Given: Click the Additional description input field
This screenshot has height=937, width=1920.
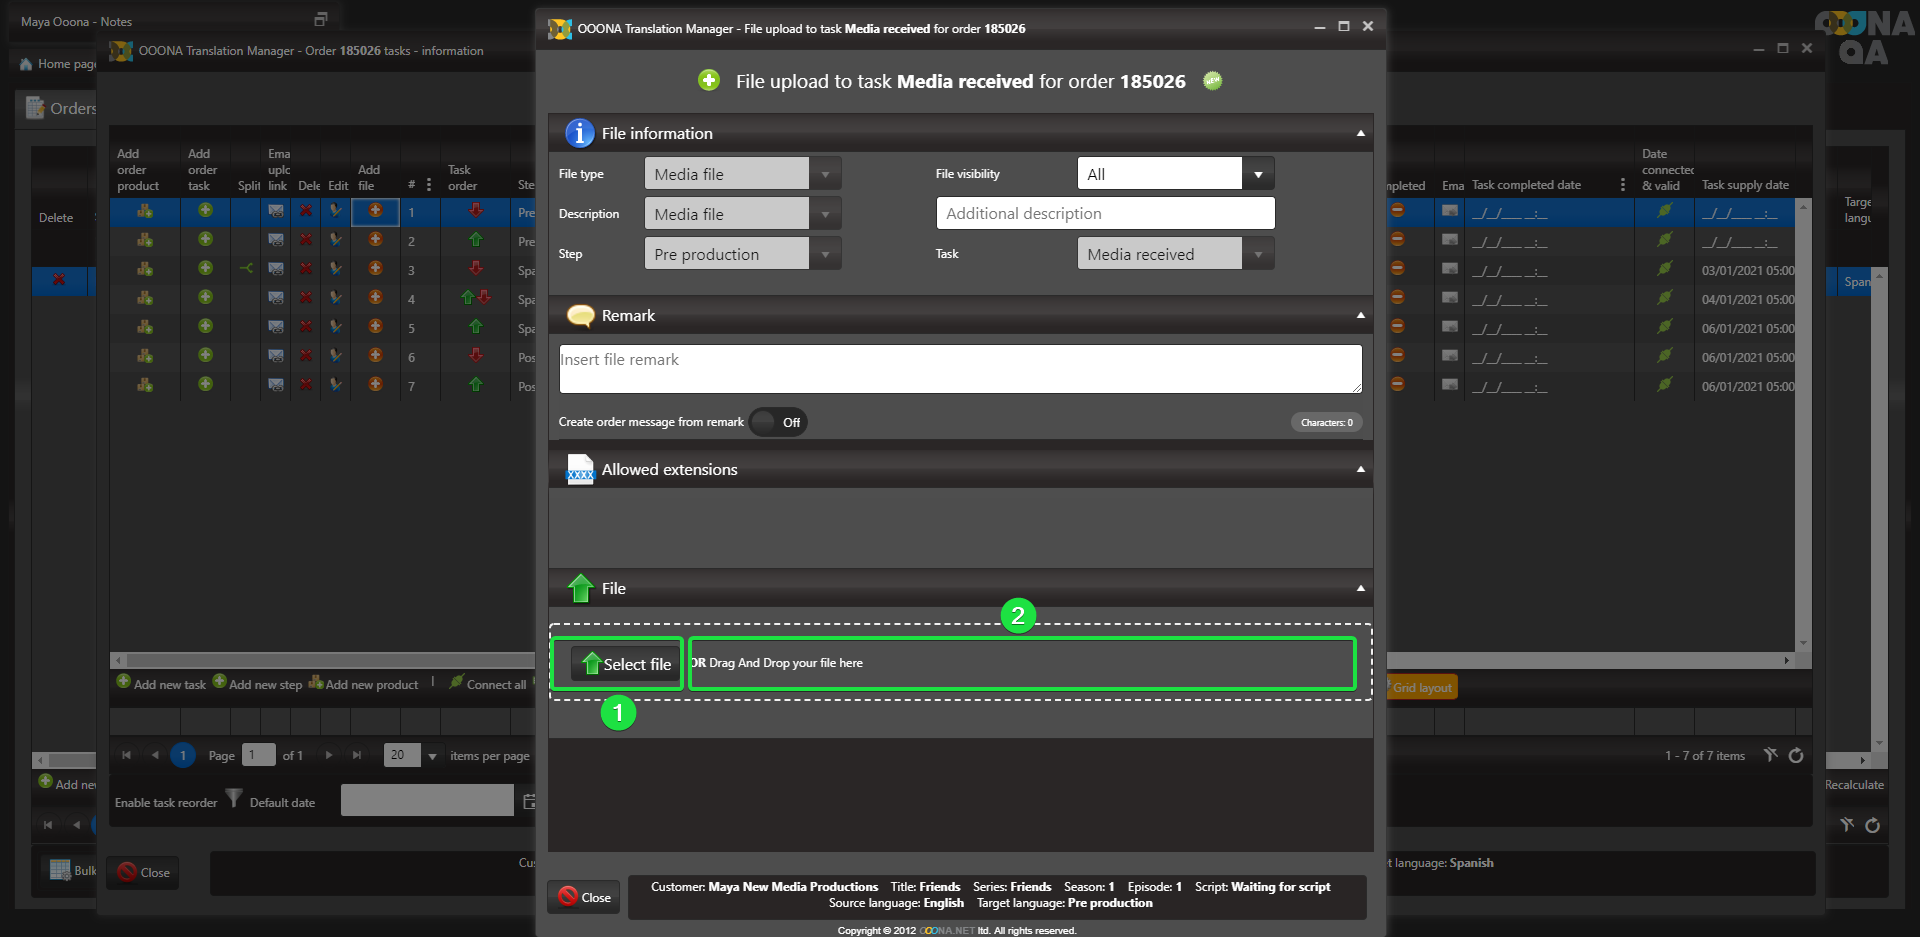Looking at the screenshot, I should point(1105,214).
